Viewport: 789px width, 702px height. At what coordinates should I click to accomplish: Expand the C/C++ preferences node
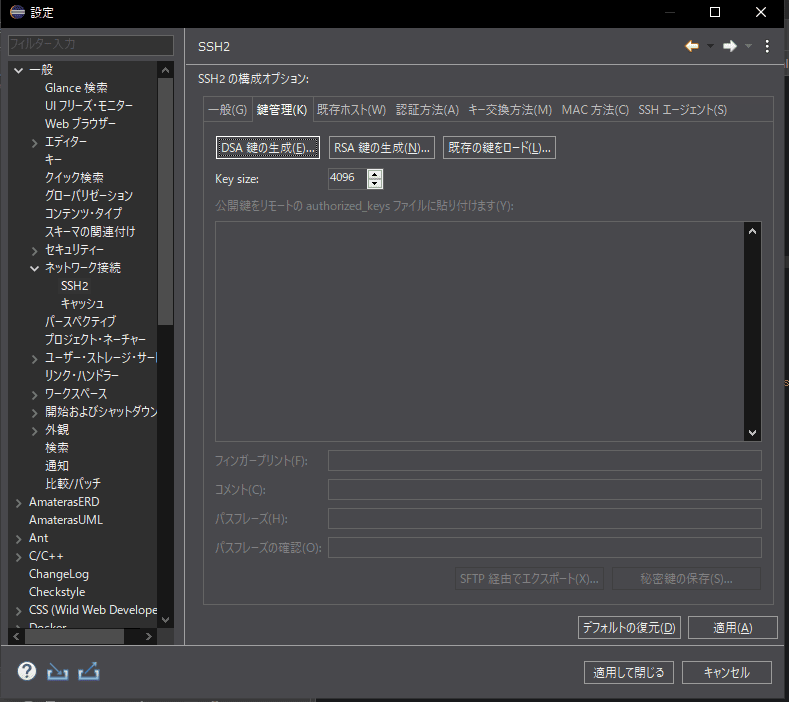click(x=19, y=556)
